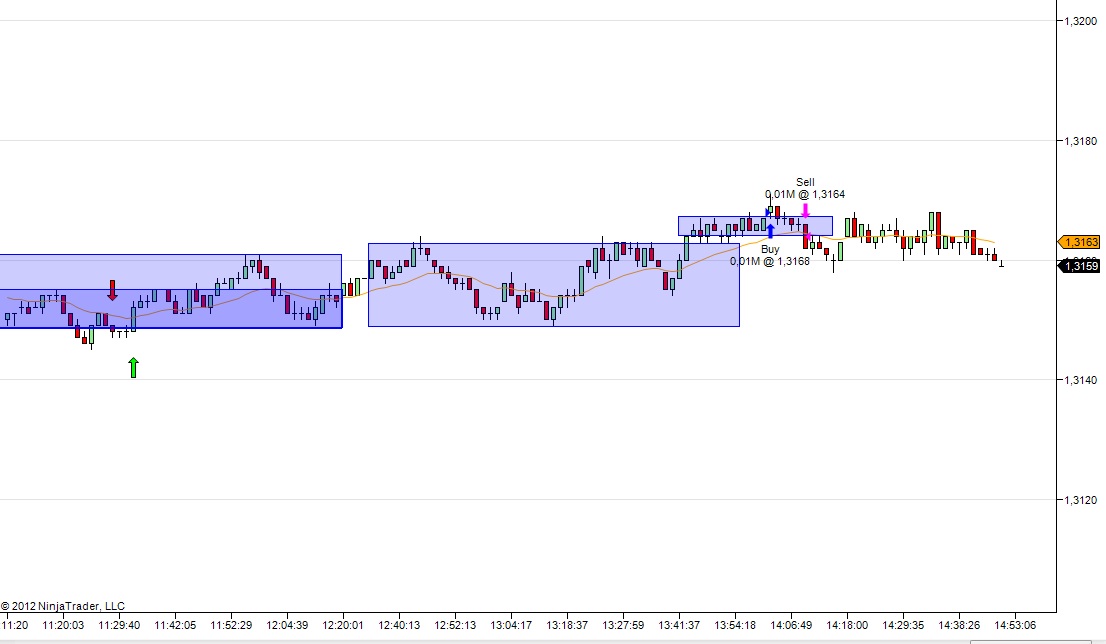Click the 12:20:01 time axis label

[x=343, y=625]
